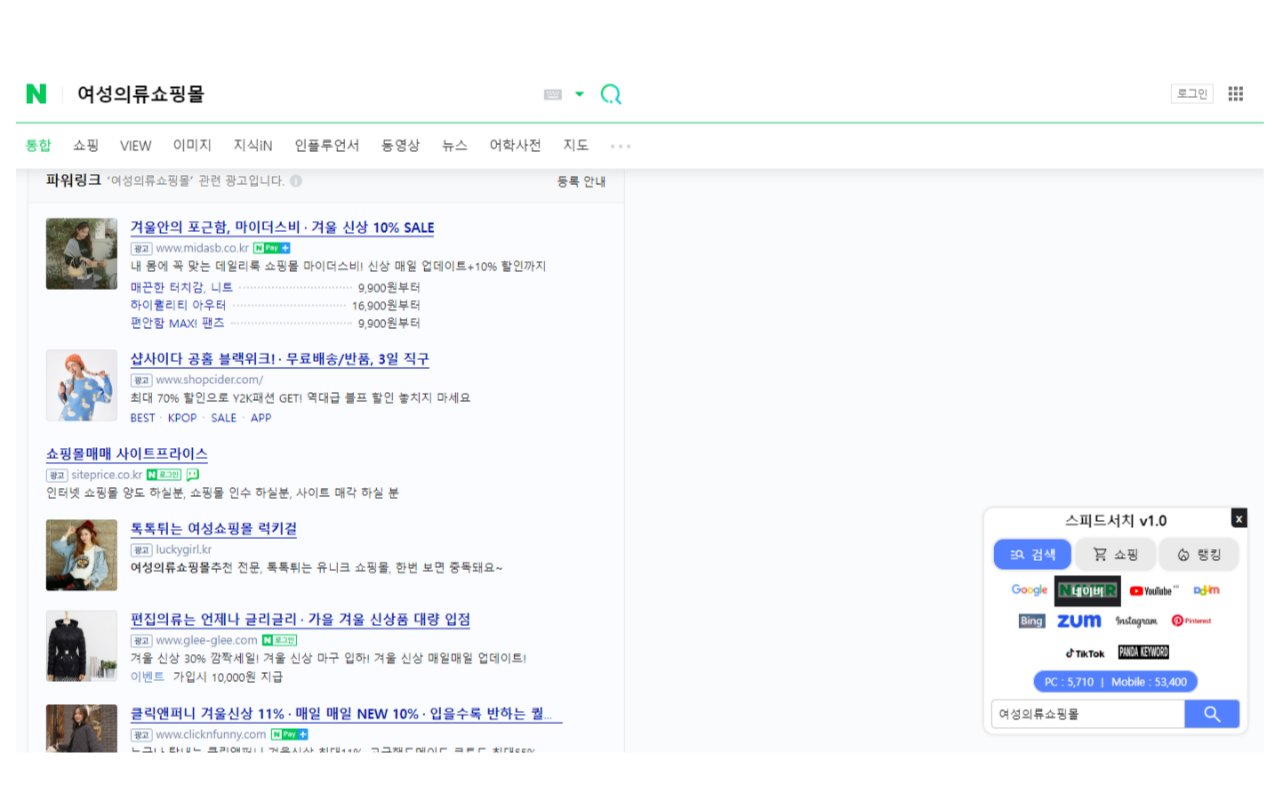Click the Pinterest icon
Viewport: 1280px width, 800px height.
(x=1192, y=620)
